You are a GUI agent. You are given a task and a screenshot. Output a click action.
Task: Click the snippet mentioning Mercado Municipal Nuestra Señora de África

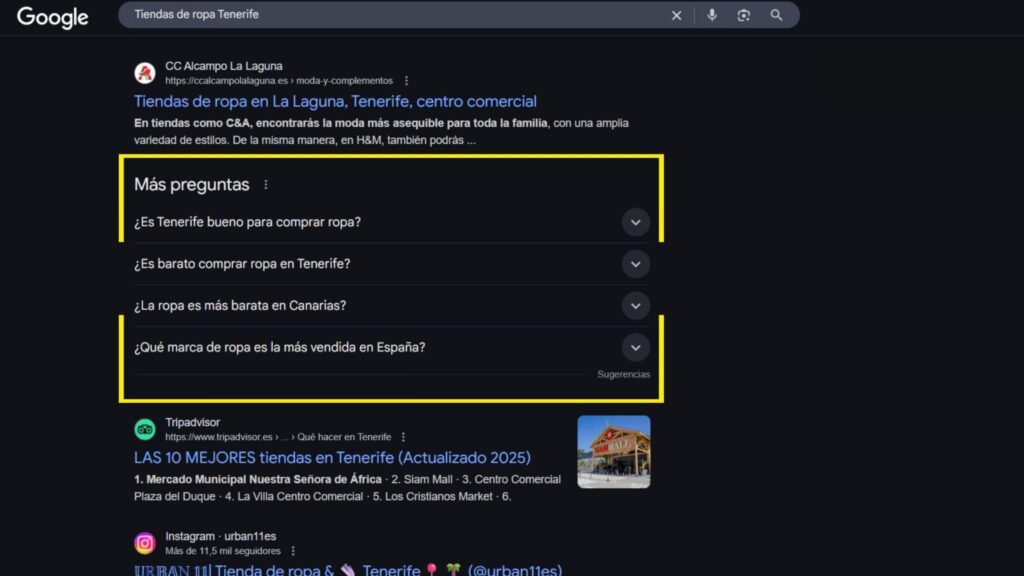347,488
